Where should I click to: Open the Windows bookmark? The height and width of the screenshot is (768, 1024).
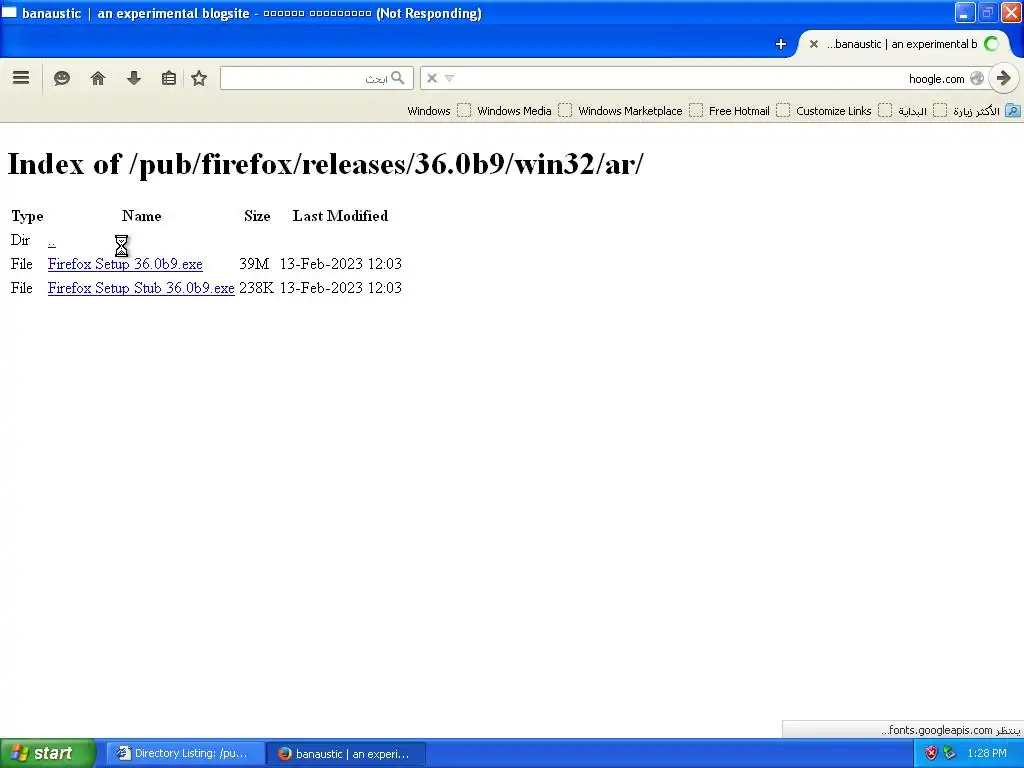tap(439, 111)
